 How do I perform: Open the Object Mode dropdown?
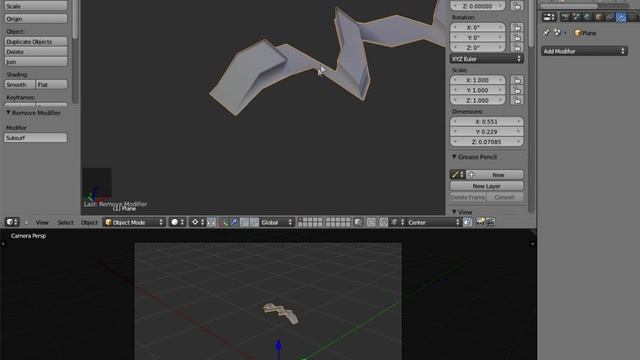[x=134, y=222]
